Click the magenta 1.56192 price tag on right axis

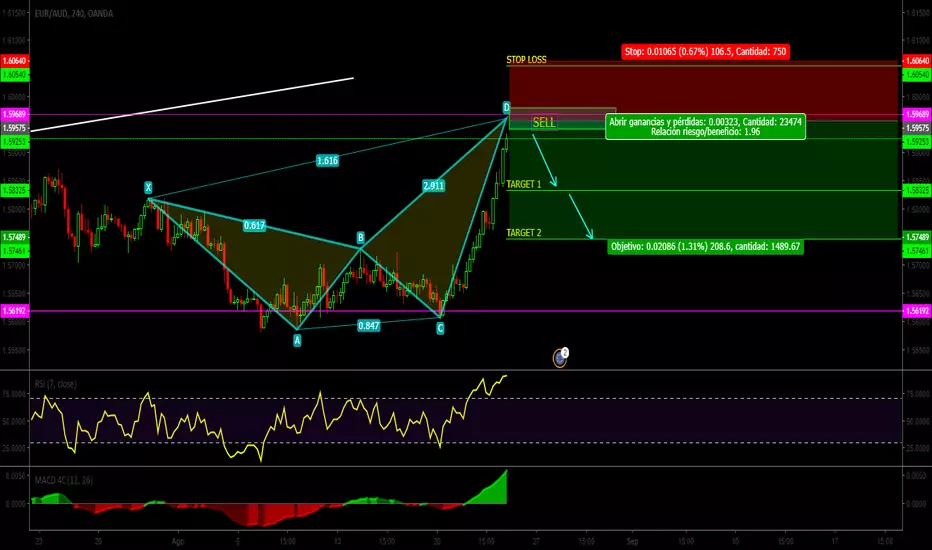pos(917,310)
